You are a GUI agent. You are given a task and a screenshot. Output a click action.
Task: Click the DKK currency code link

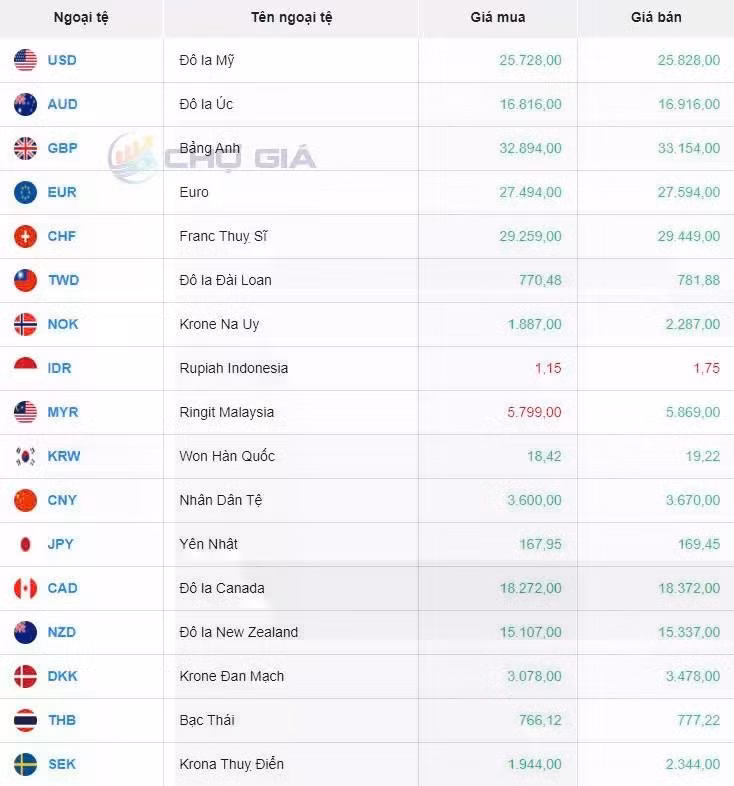click(x=62, y=676)
